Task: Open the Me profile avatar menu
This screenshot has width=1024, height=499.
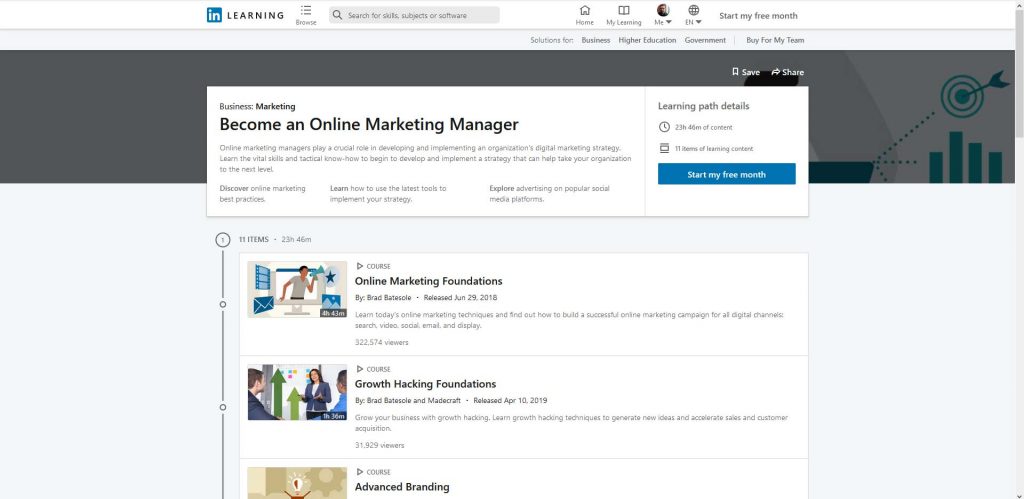Action: [x=663, y=10]
